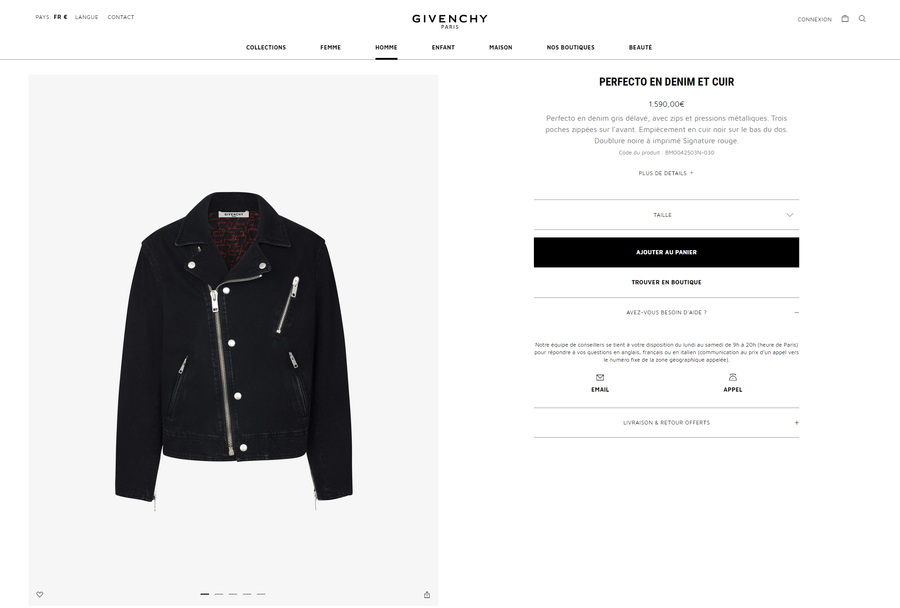
Task: Open the shopping bag icon
Action: pyautogui.click(x=845, y=18)
